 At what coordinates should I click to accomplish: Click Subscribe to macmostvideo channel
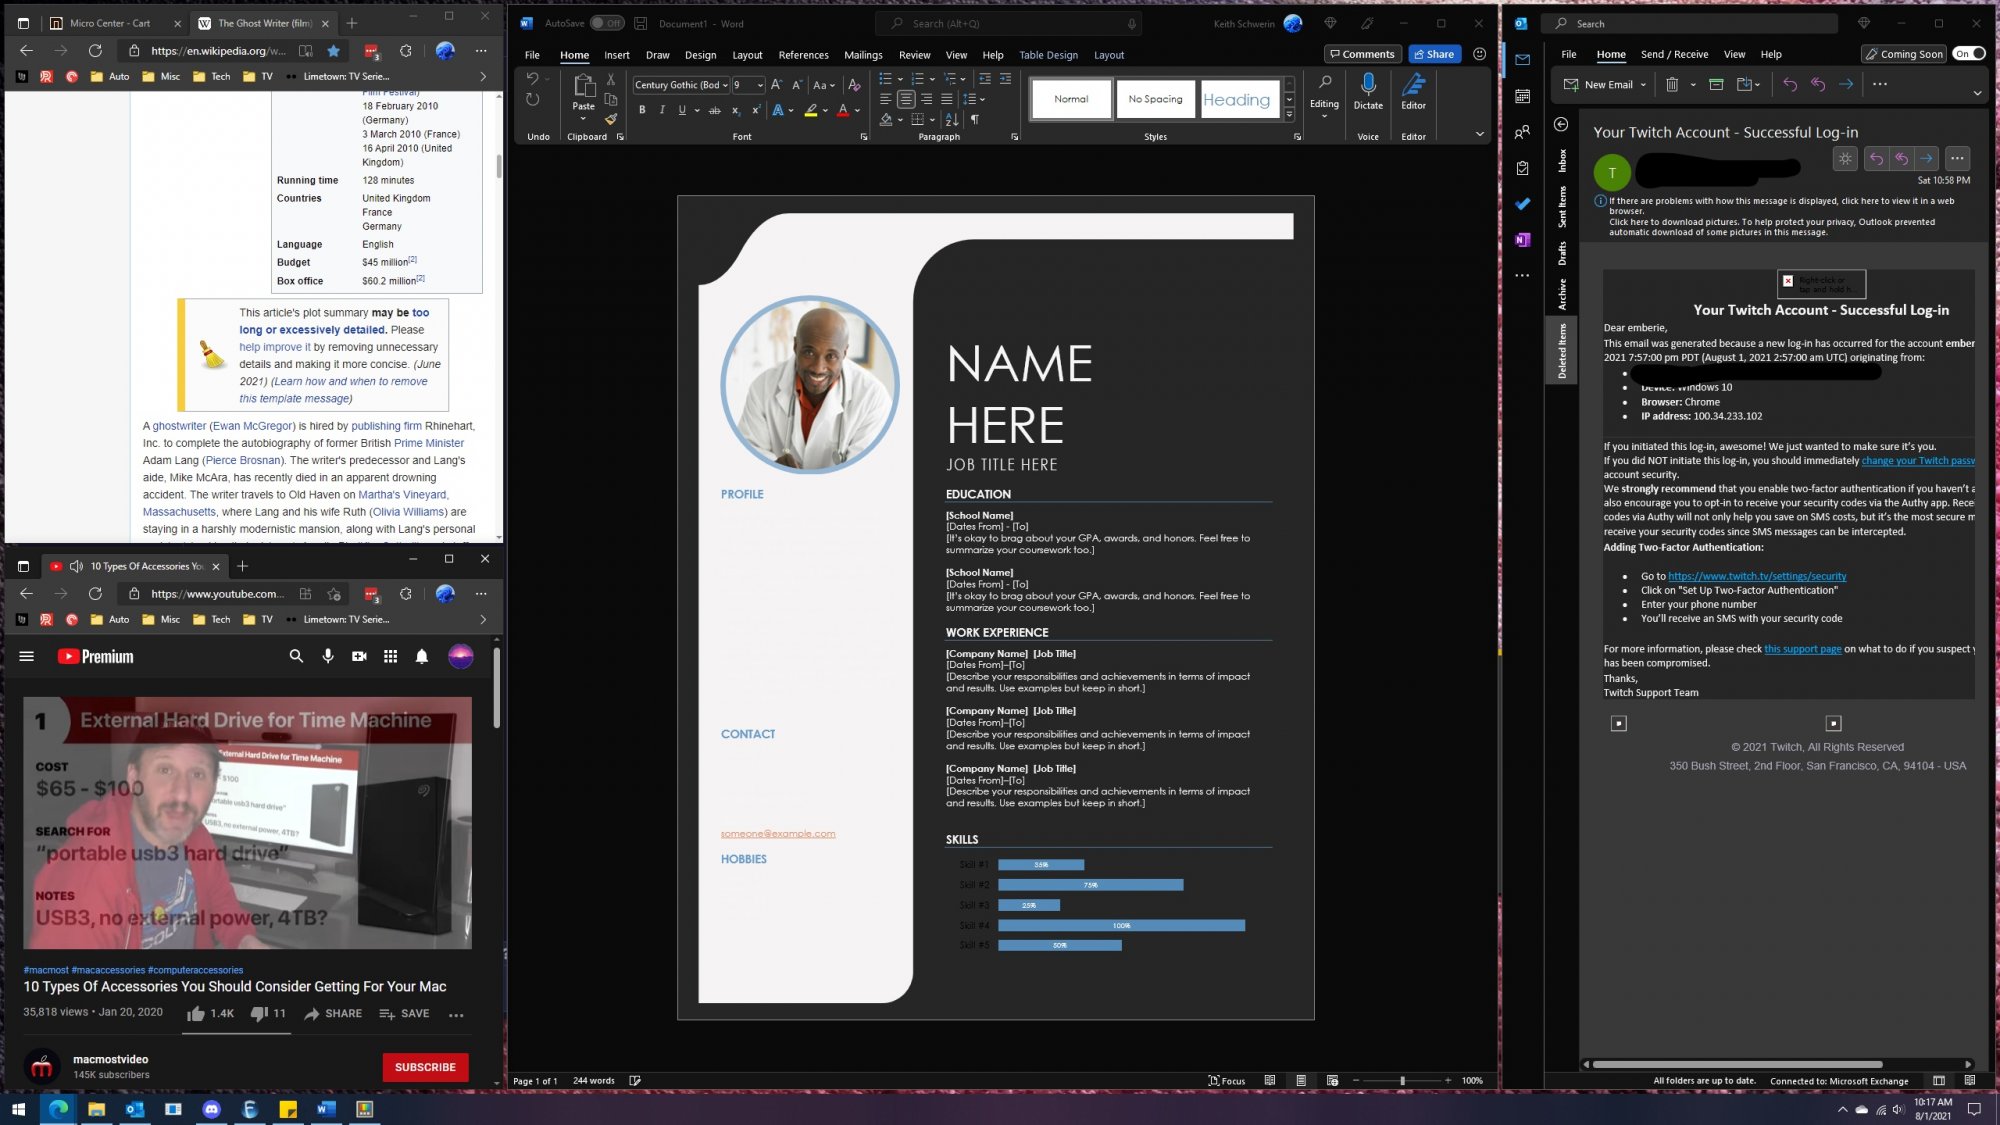[425, 1067]
